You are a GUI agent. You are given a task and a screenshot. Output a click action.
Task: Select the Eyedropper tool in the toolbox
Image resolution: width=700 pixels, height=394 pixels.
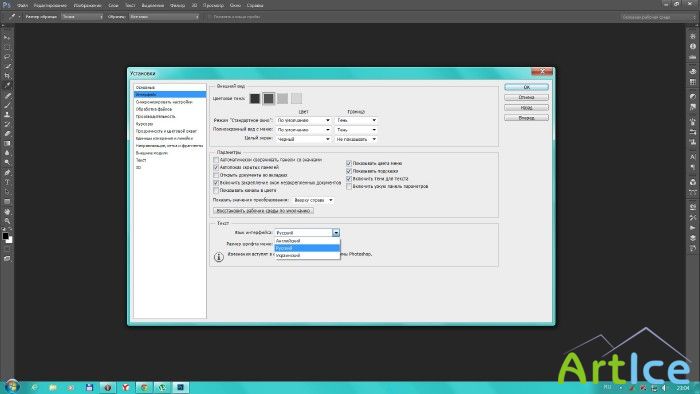(x=7, y=85)
